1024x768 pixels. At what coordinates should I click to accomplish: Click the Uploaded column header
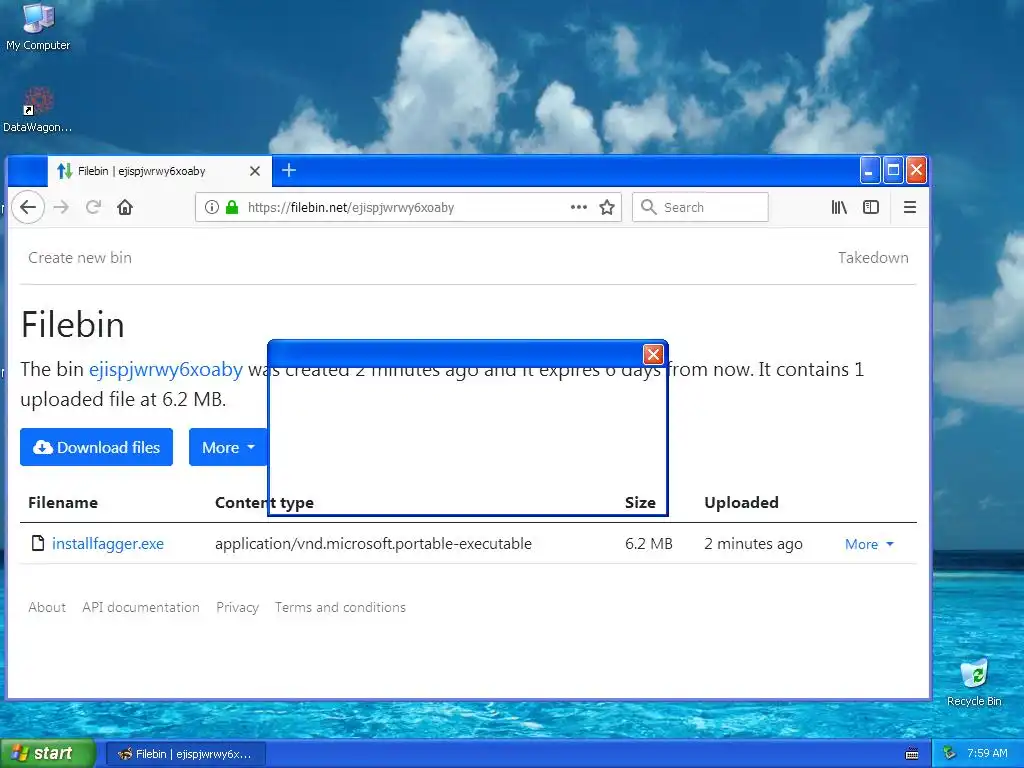(x=741, y=502)
